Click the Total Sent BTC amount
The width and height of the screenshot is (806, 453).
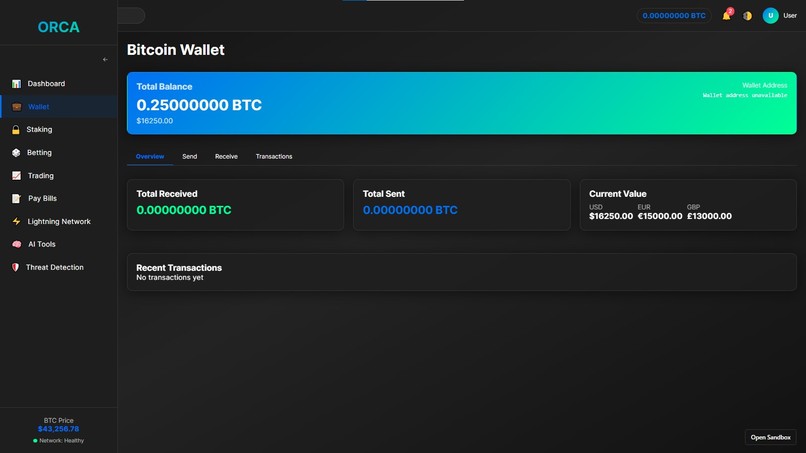[410, 210]
